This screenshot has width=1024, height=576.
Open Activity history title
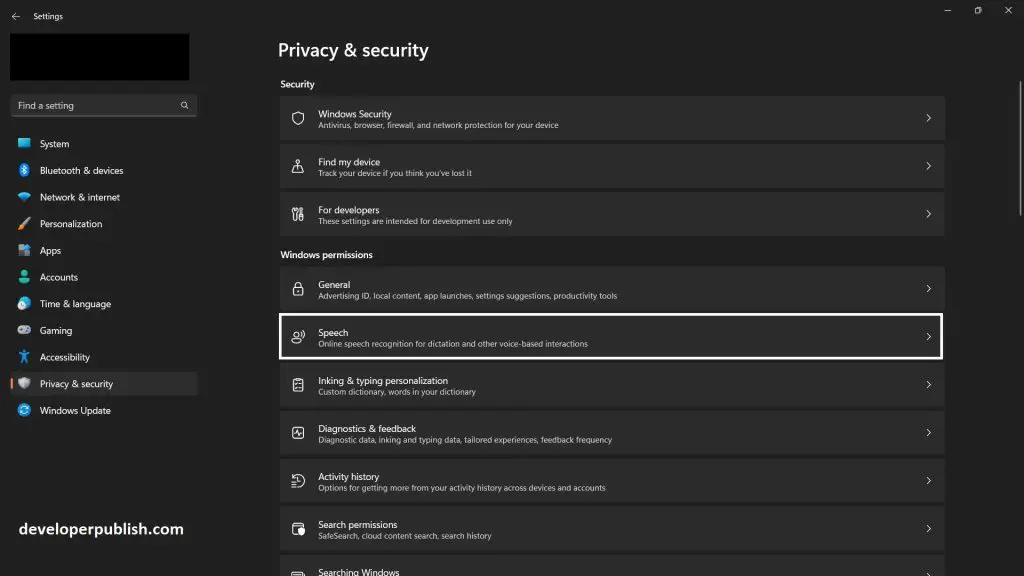click(x=348, y=477)
